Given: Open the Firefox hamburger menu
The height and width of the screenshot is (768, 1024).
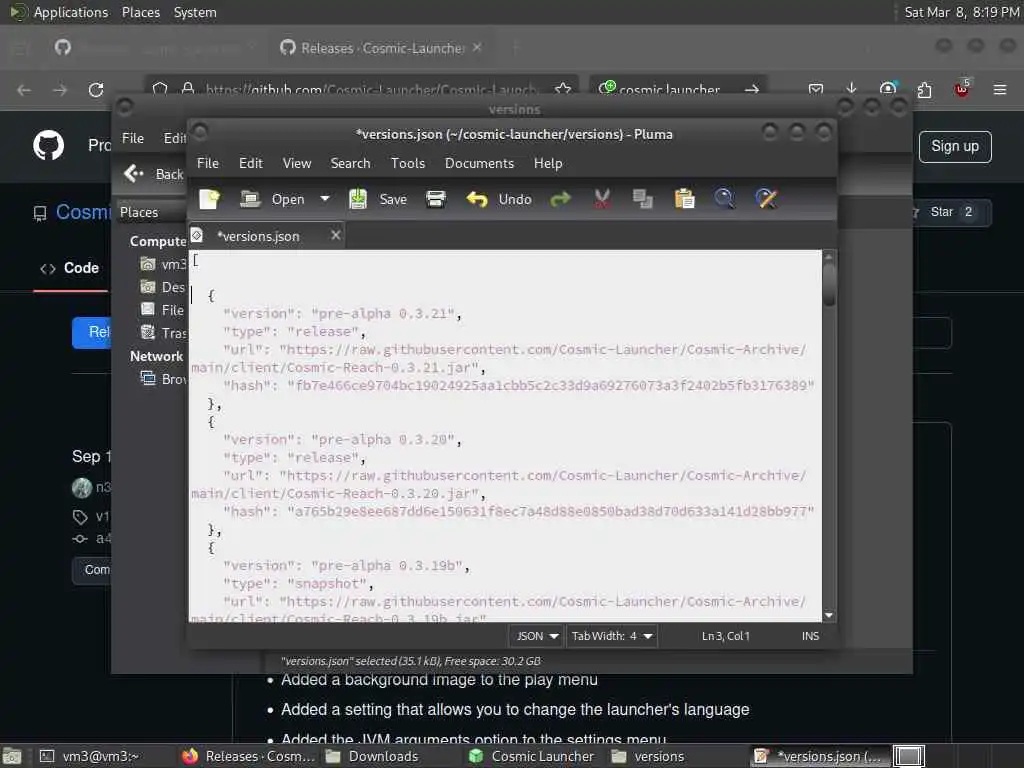Looking at the screenshot, I should pos(1000,89).
